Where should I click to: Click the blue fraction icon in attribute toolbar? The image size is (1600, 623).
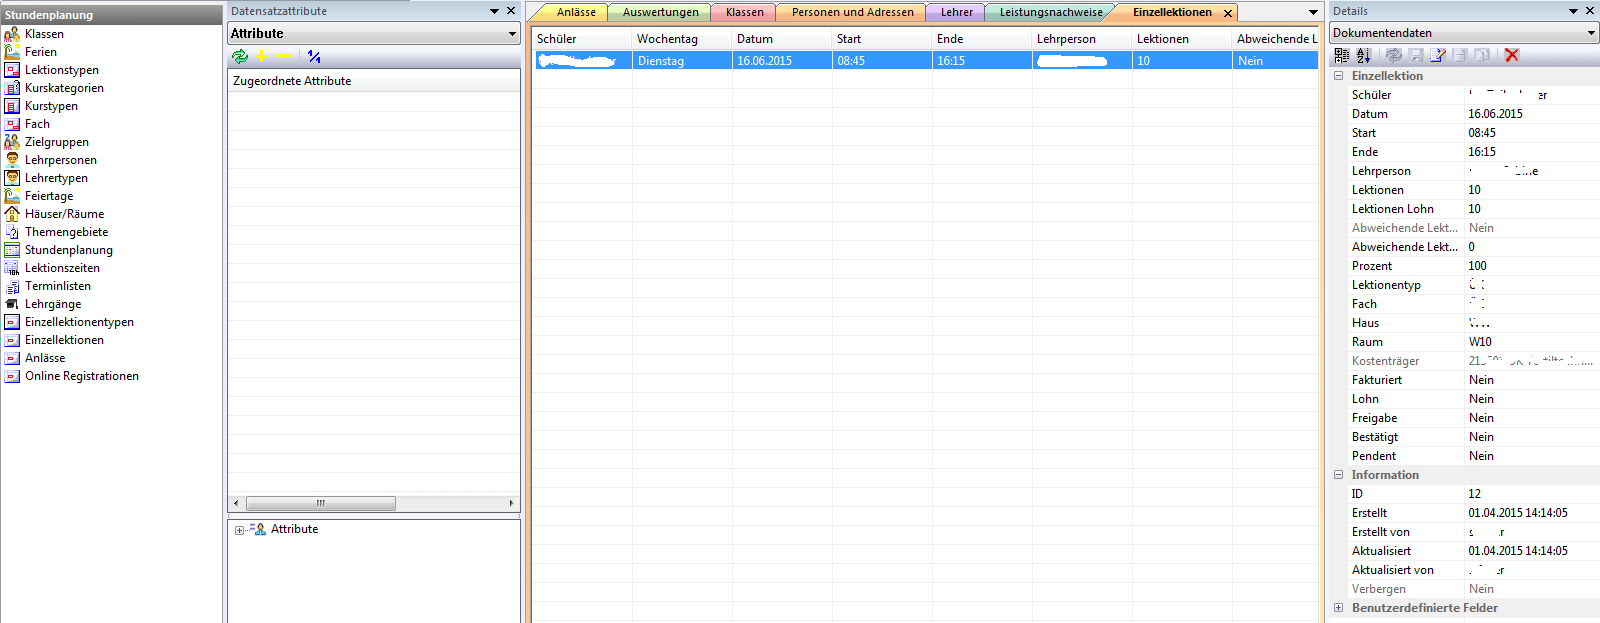tap(314, 57)
